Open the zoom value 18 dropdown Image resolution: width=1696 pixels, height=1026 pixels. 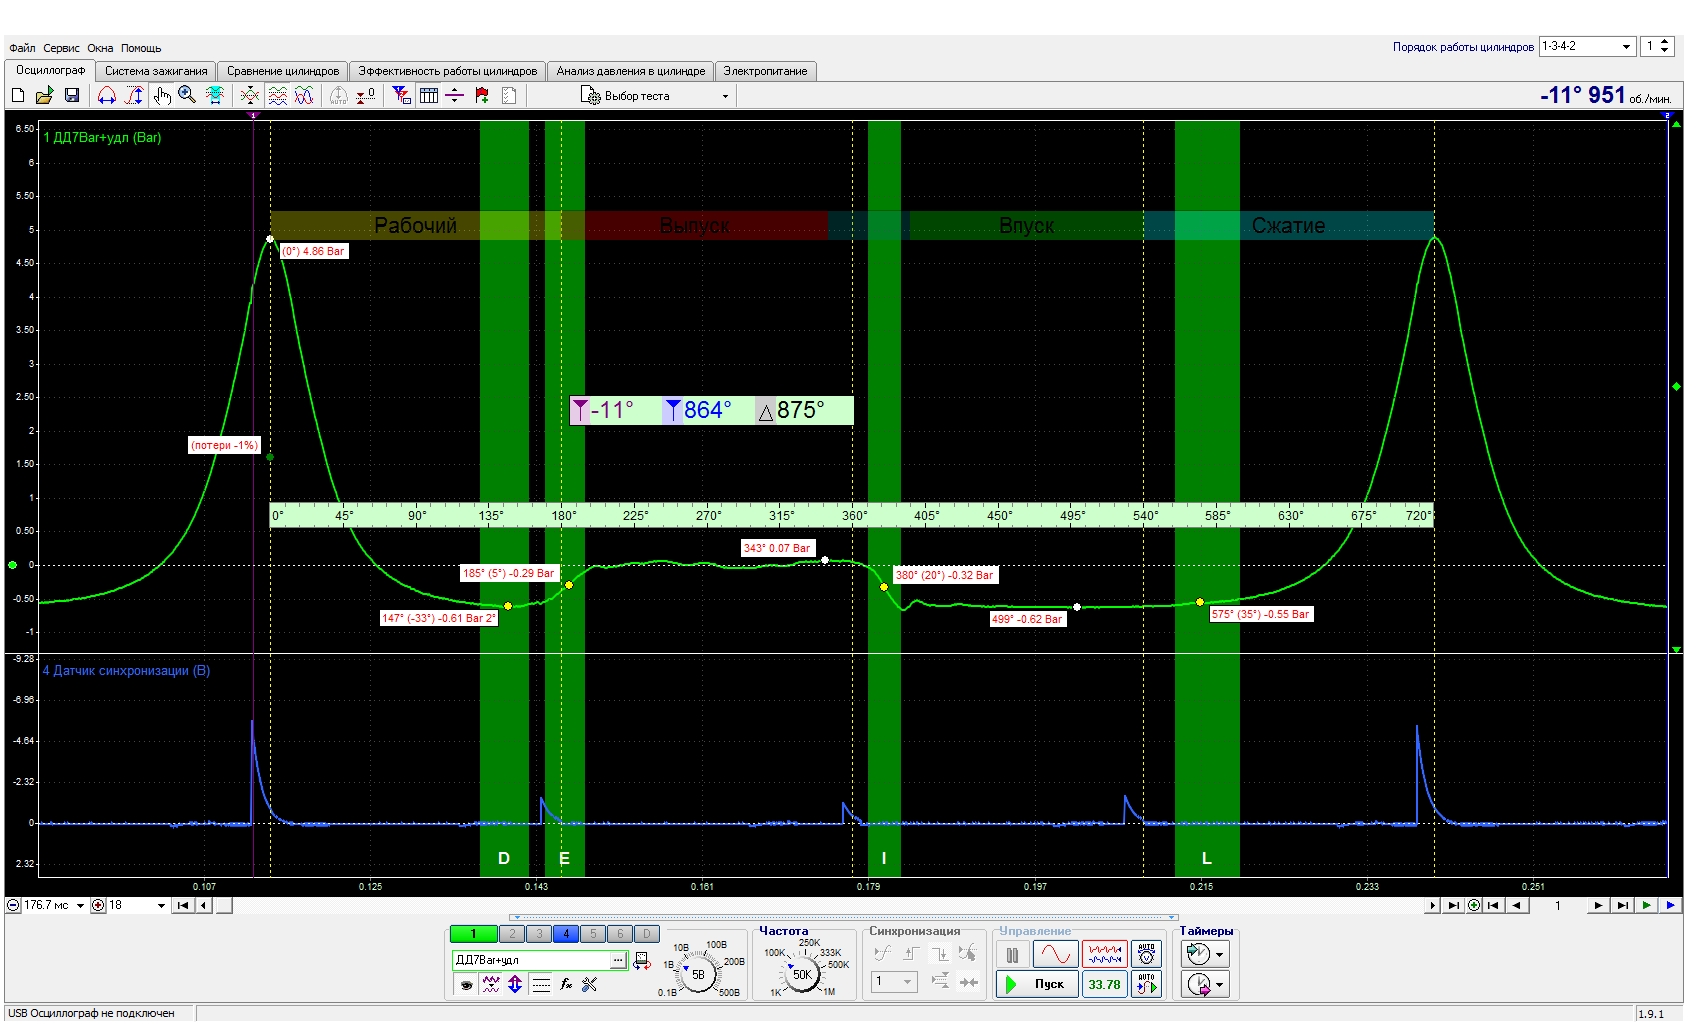[x=161, y=905]
